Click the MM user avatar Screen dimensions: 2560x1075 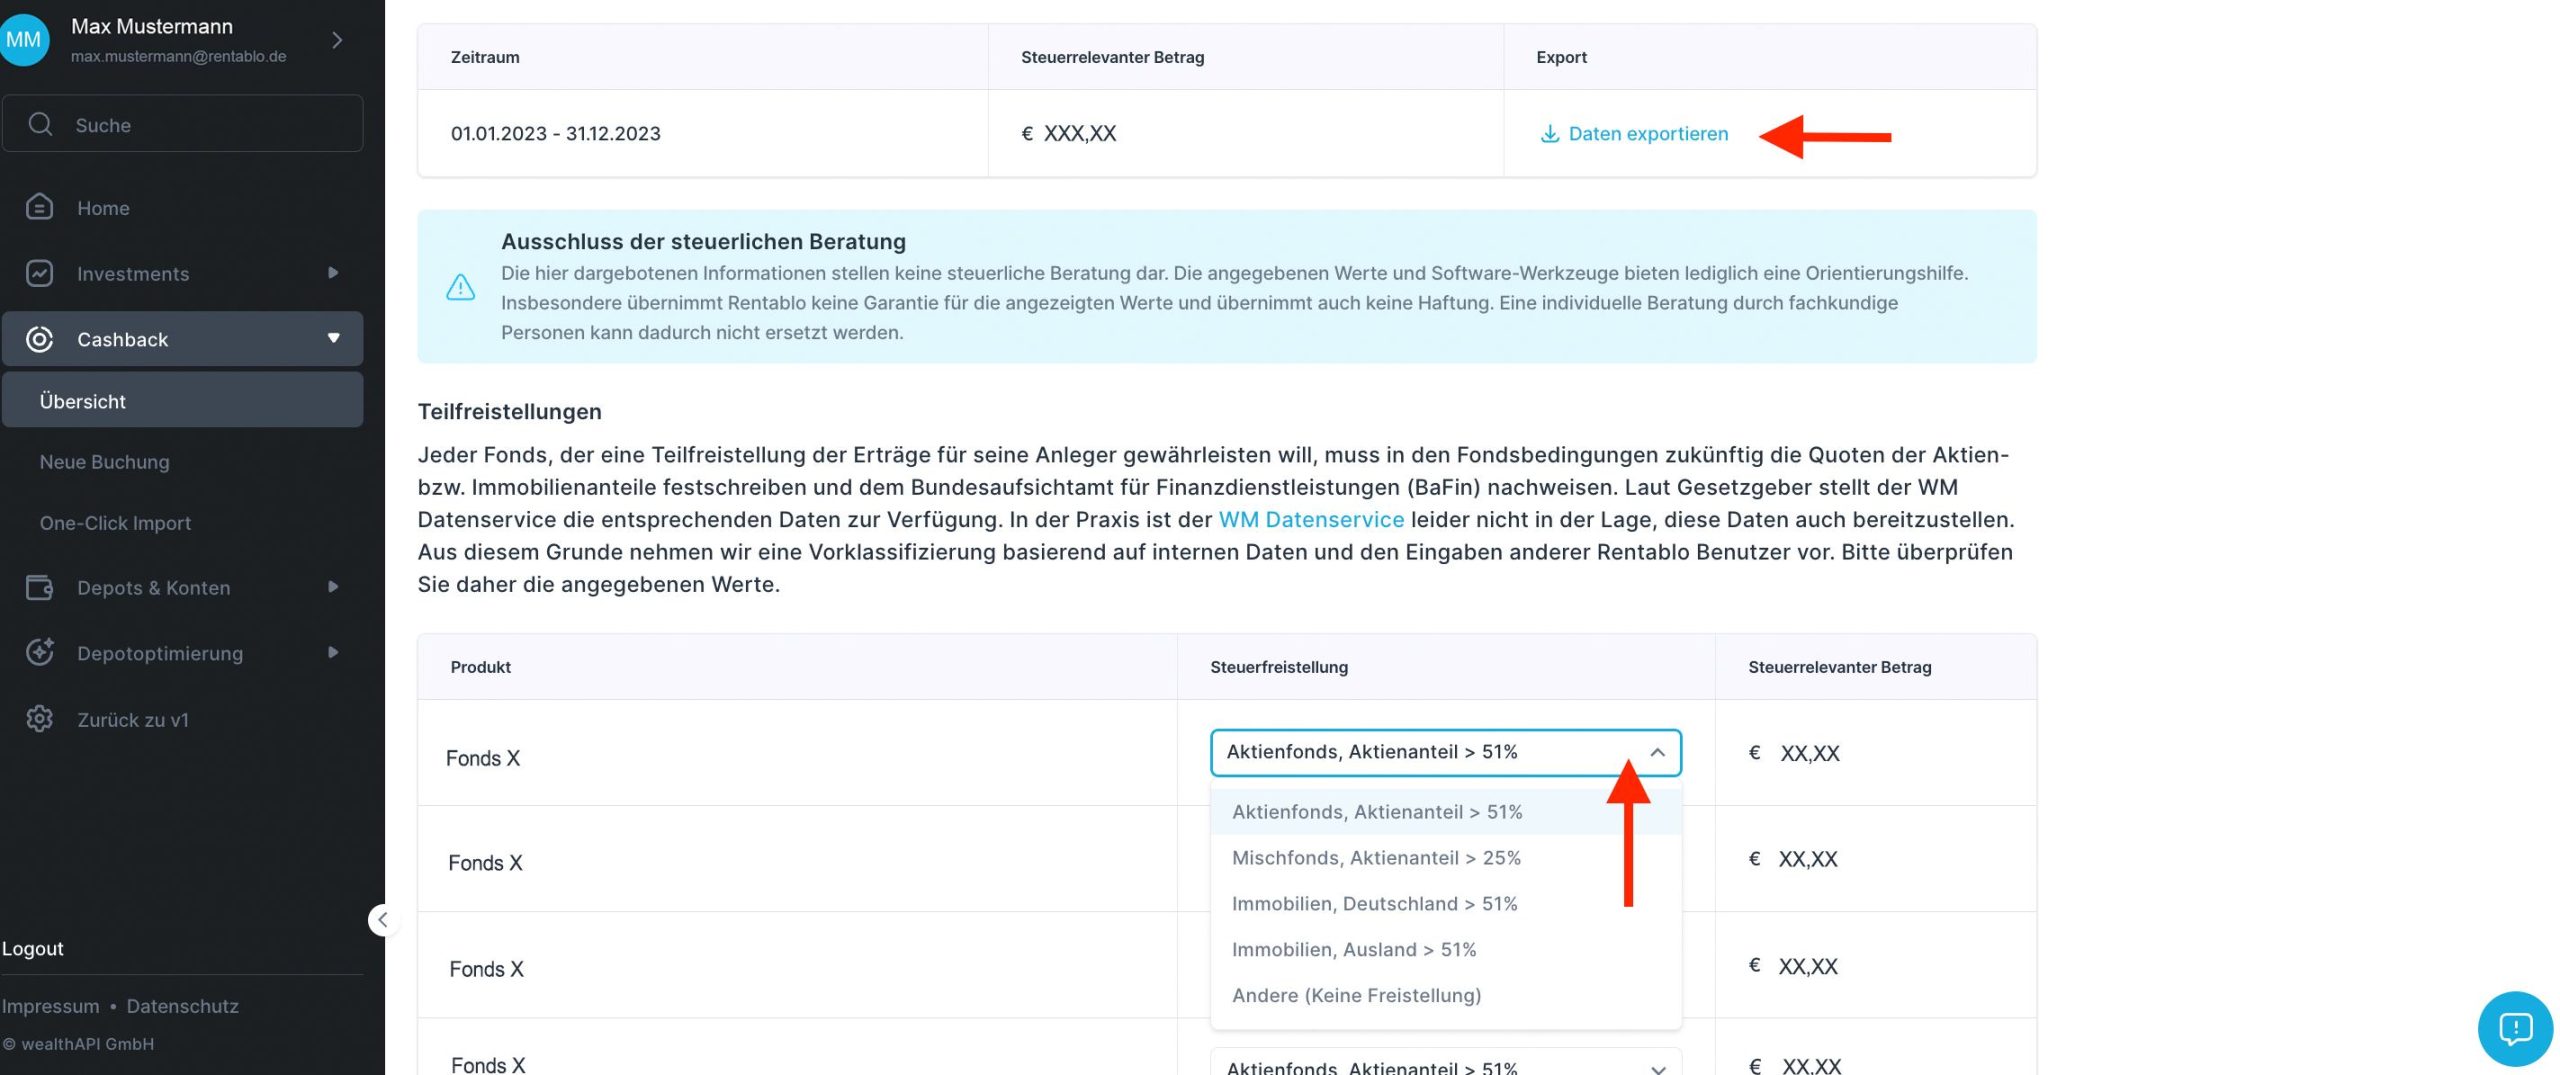click(22, 40)
